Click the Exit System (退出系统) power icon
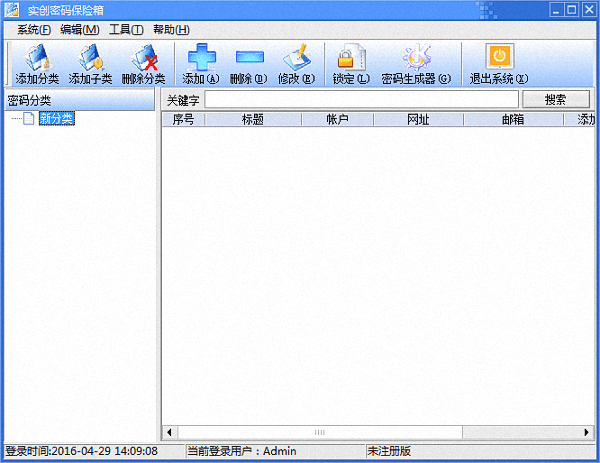Screen dimensions: 600x463 coord(499,63)
